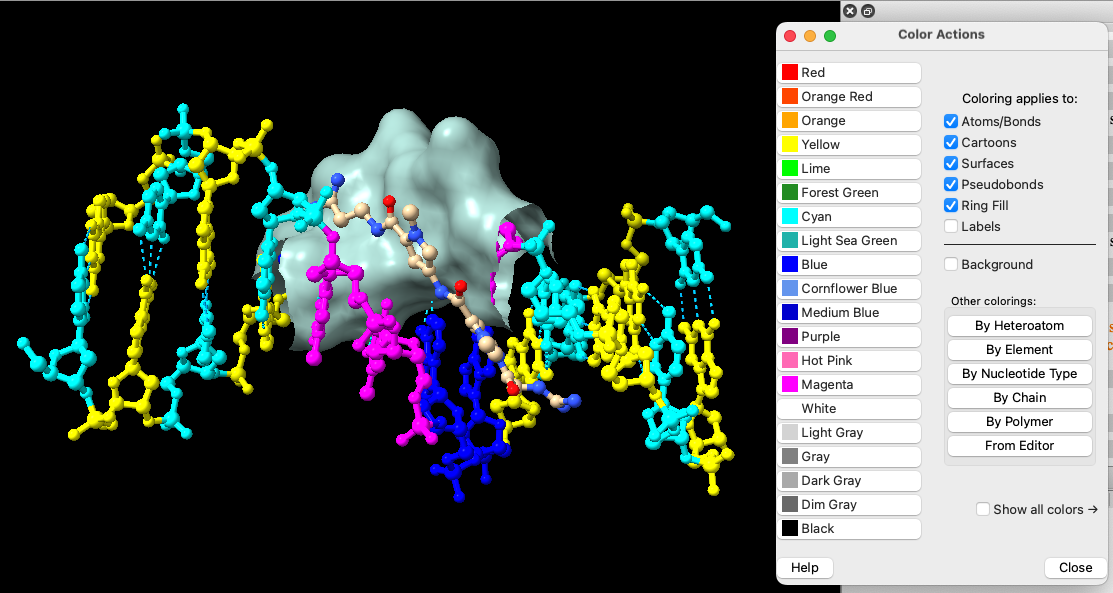Image resolution: width=1113 pixels, height=593 pixels.
Task: Check Show all colors option
Action: pos(983,510)
